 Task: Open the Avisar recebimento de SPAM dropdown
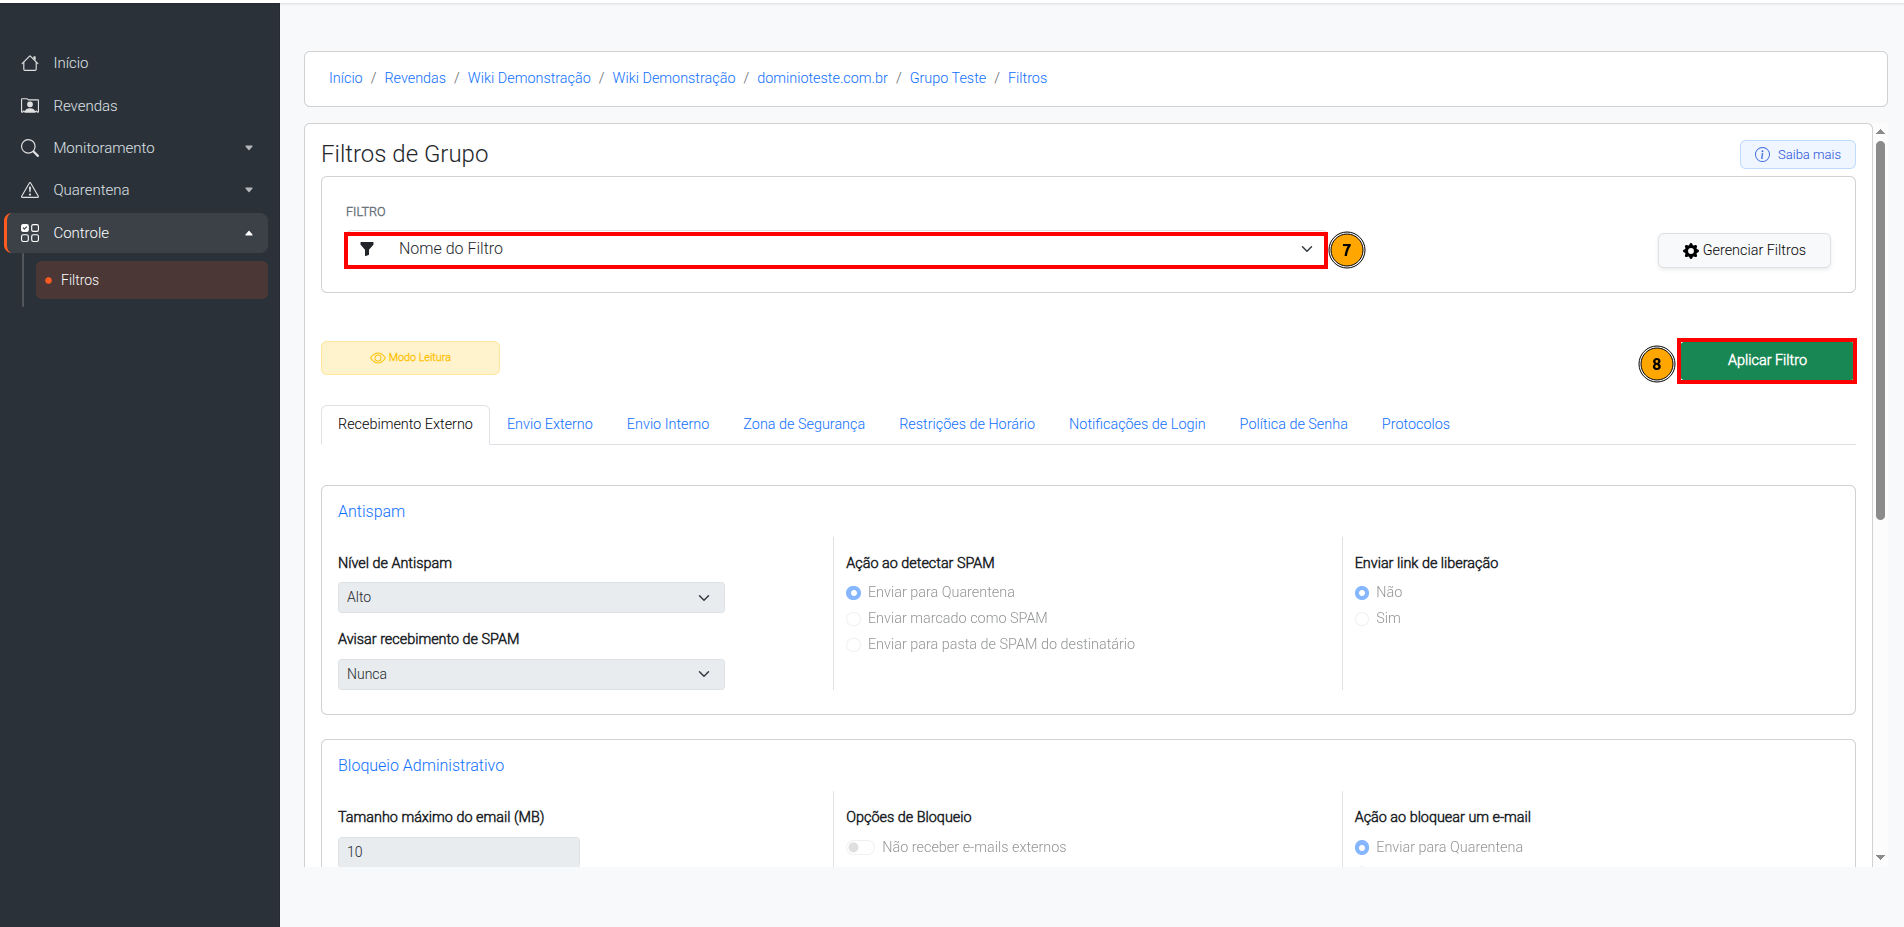pyautogui.click(x=531, y=674)
